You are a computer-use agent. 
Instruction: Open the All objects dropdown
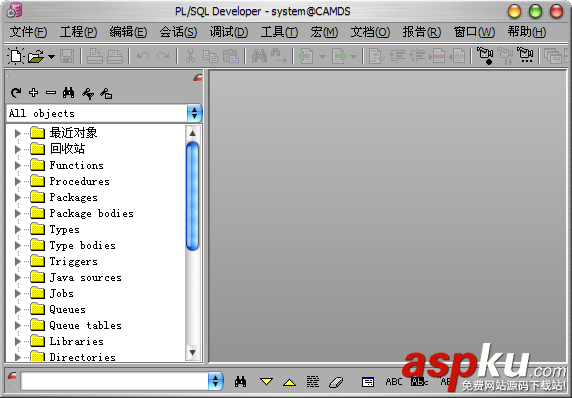pos(194,113)
